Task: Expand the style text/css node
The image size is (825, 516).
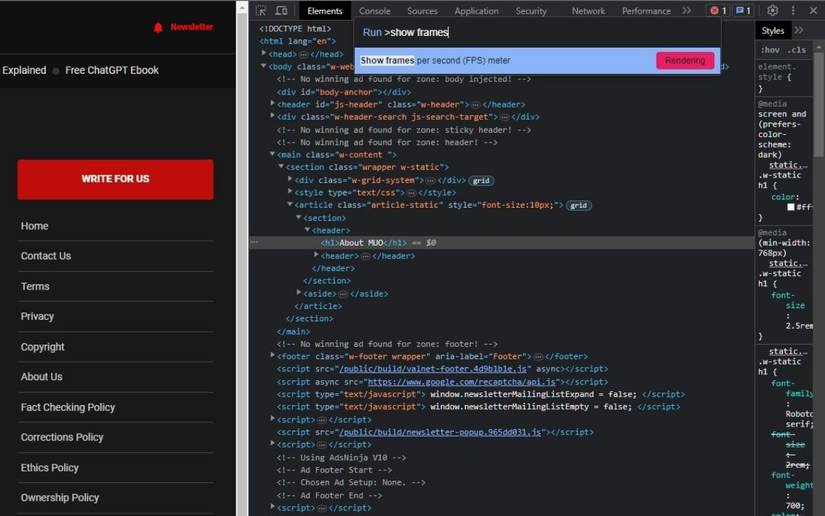Action: pos(290,192)
